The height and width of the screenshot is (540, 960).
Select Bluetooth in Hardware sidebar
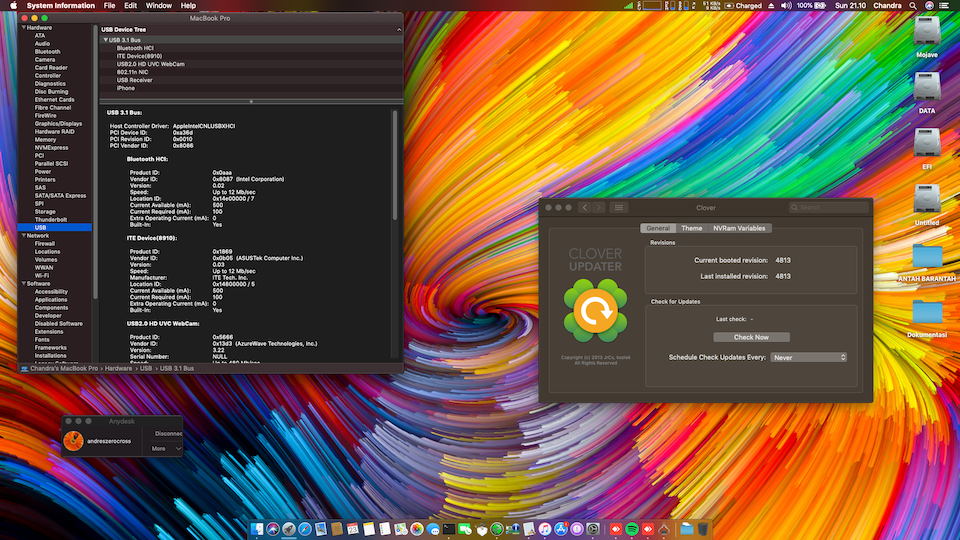point(47,52)
